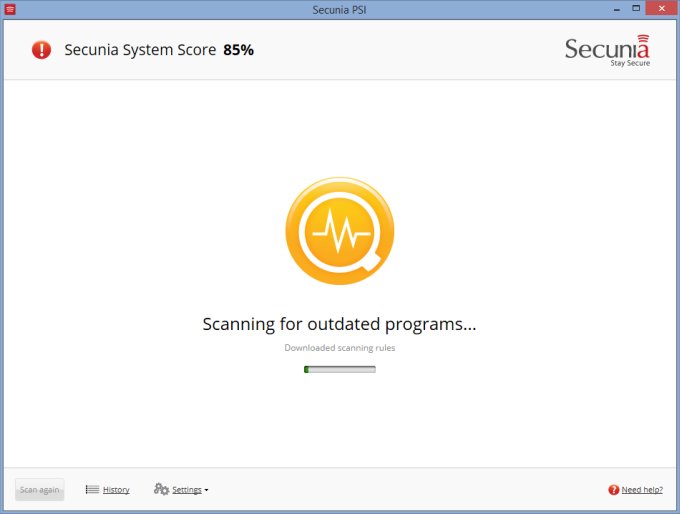
Task: Click the Secunia System Score label
Action: [x=140, y=50]
